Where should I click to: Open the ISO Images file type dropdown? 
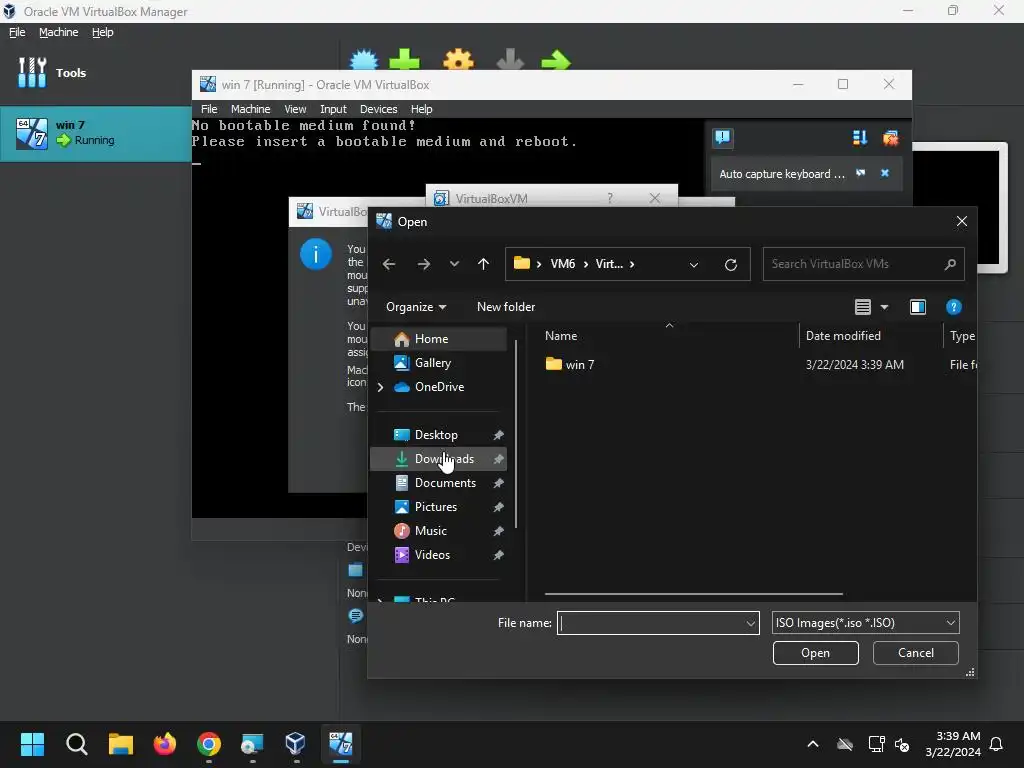[865, 623]
